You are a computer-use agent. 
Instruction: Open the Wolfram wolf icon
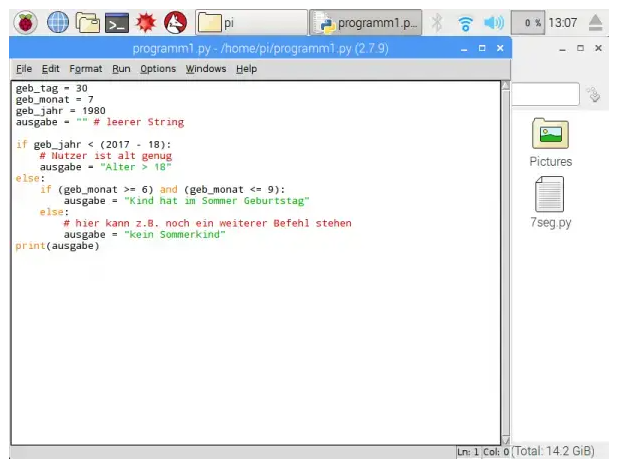coord(175,23)
